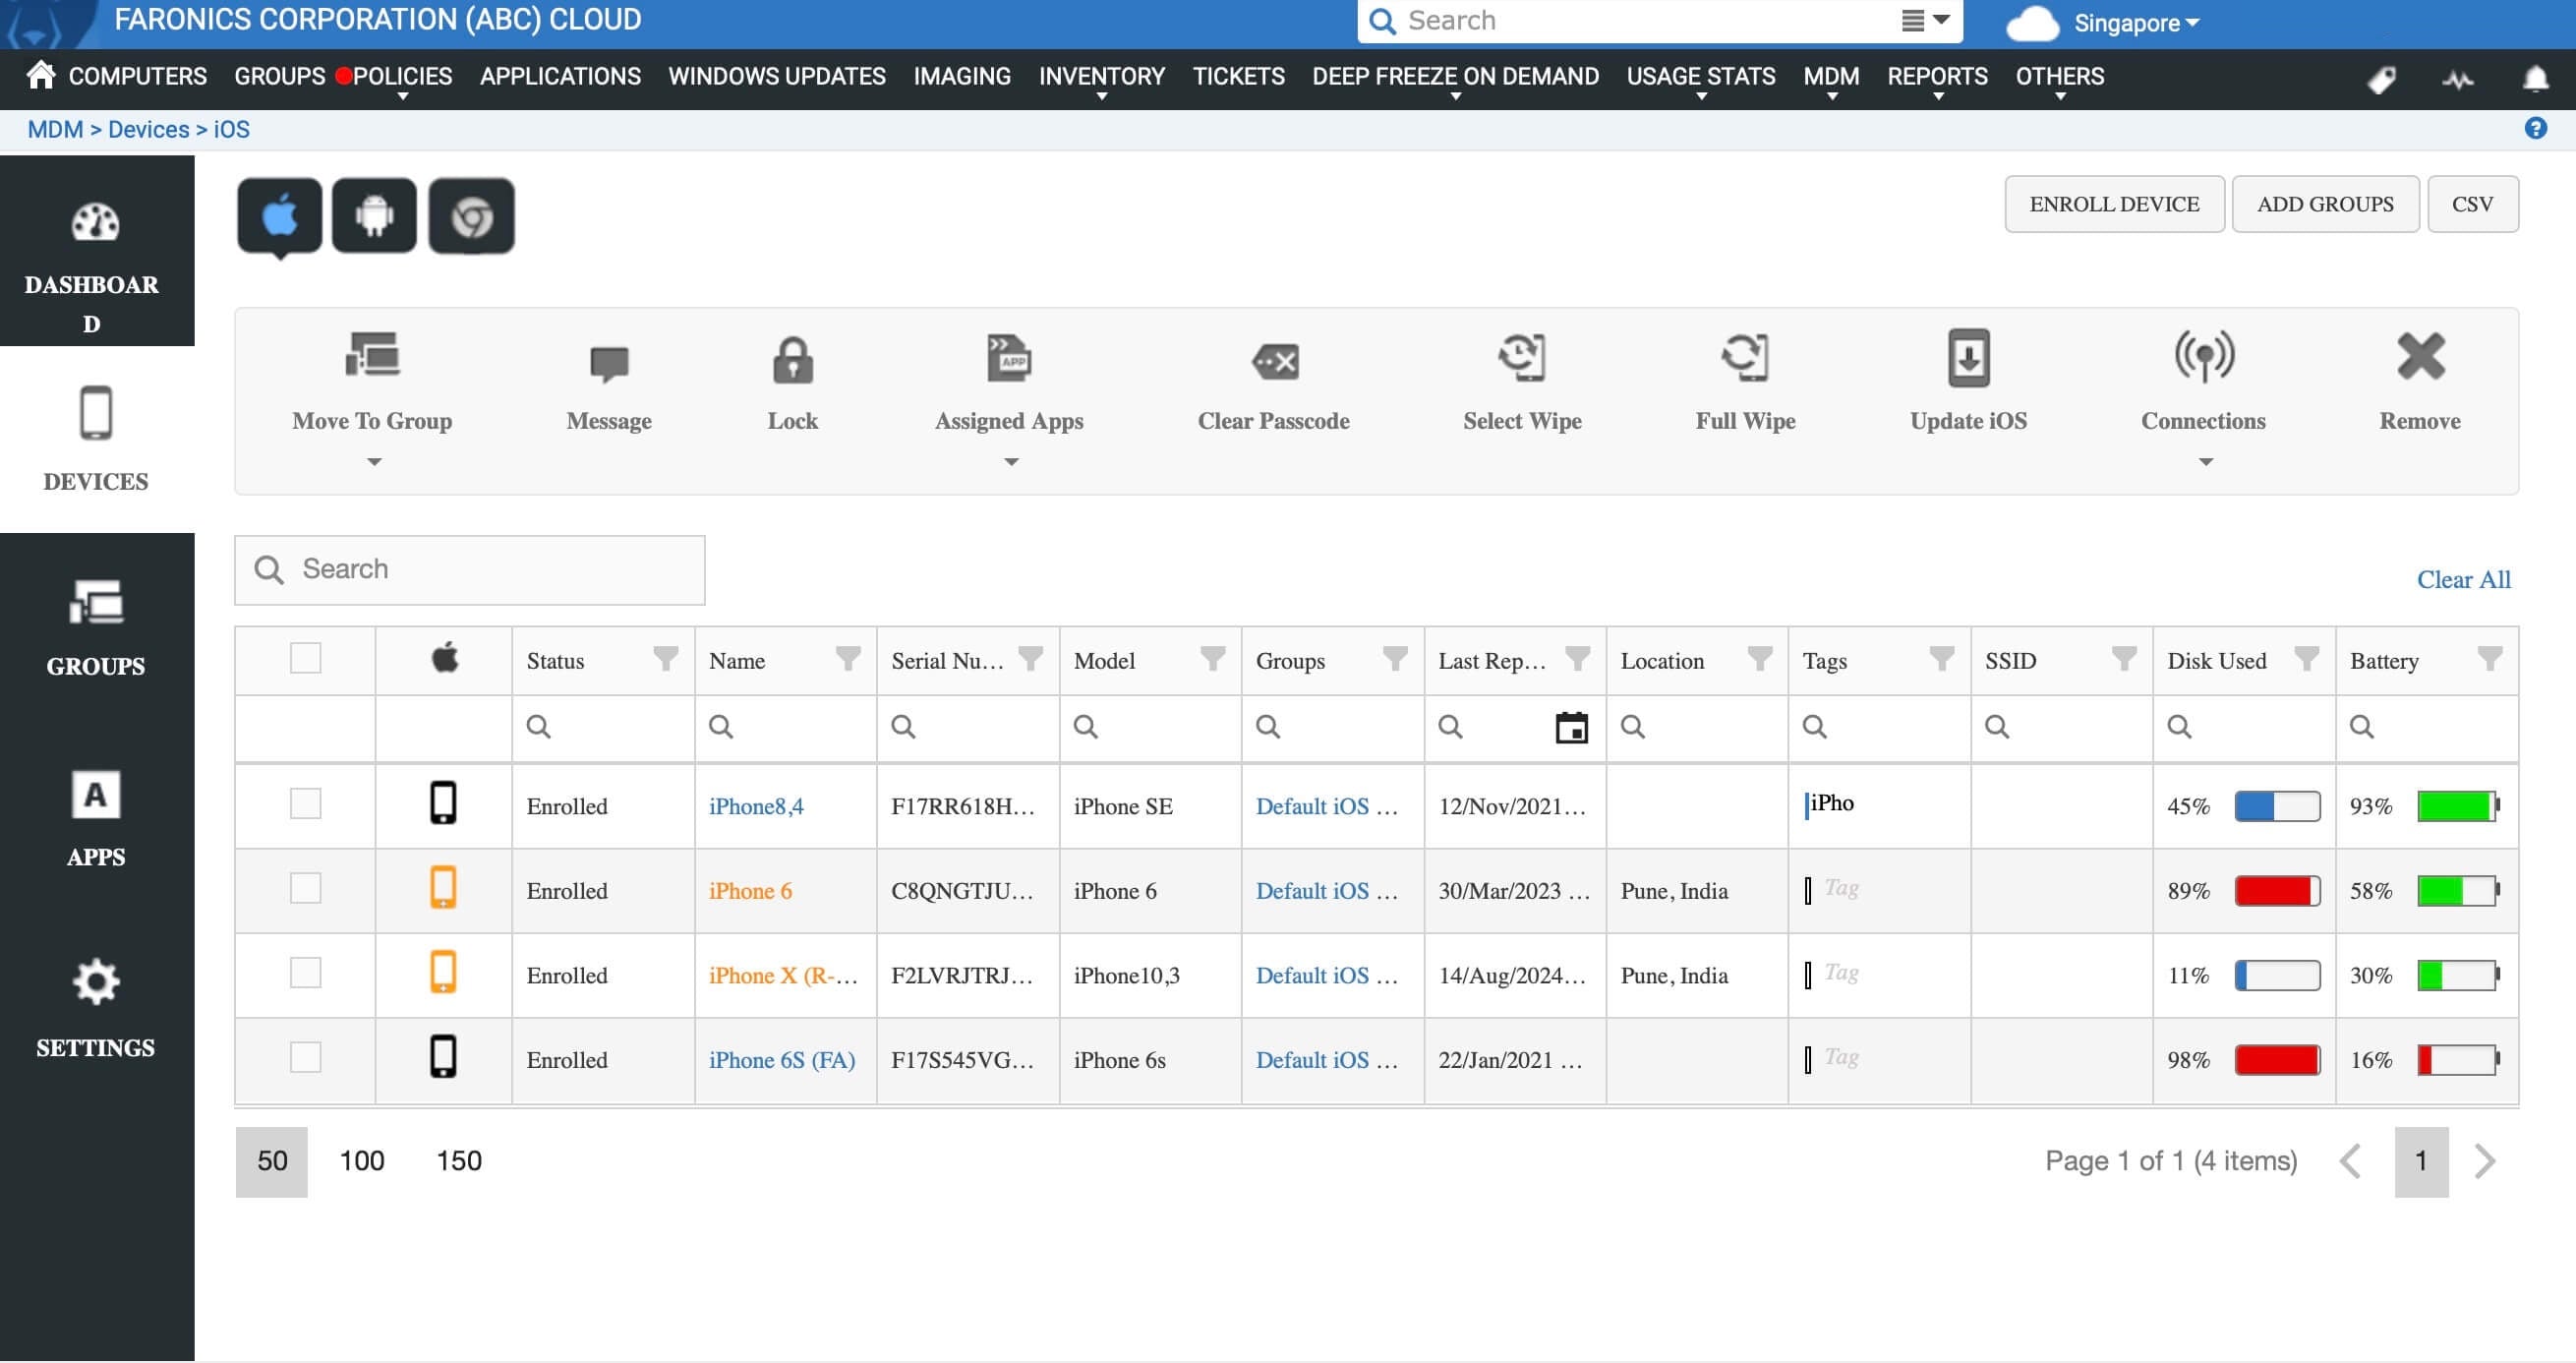Click the Lock device action icon
Image resolution: width=2576 pixels, height=1363 pixels.
click(793, 360)
